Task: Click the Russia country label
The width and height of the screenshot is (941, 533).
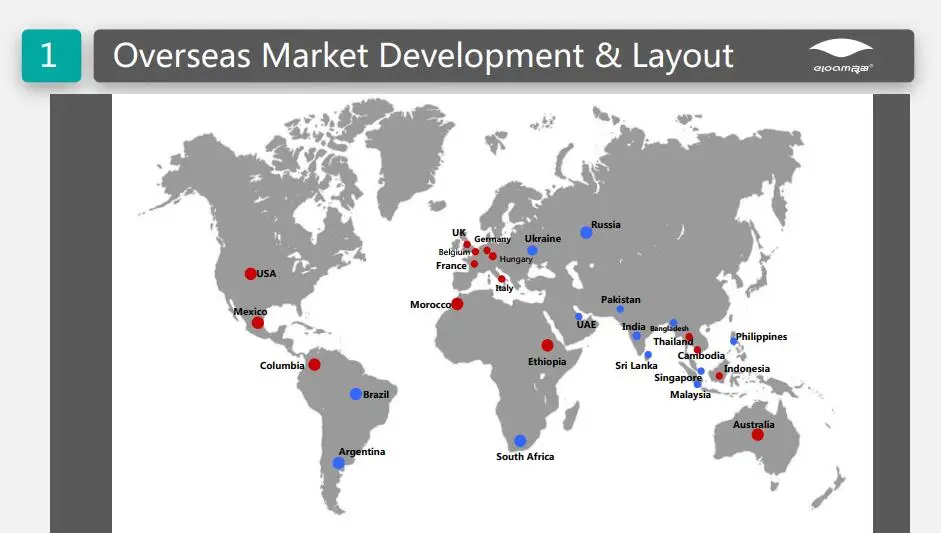Action: 606,224
